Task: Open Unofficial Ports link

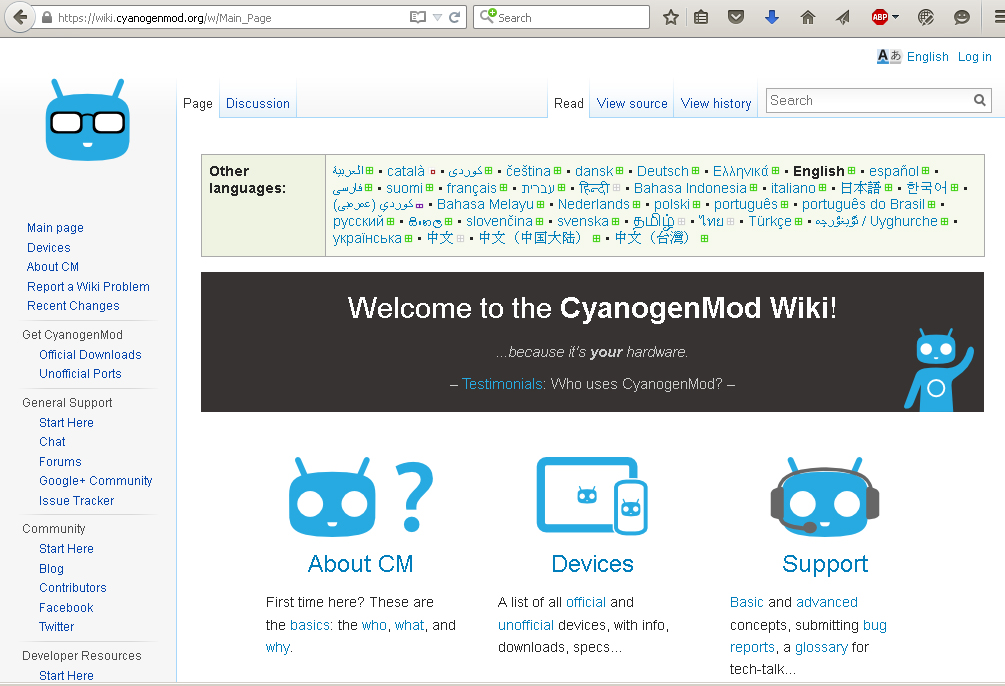Action: pos(80,374)
